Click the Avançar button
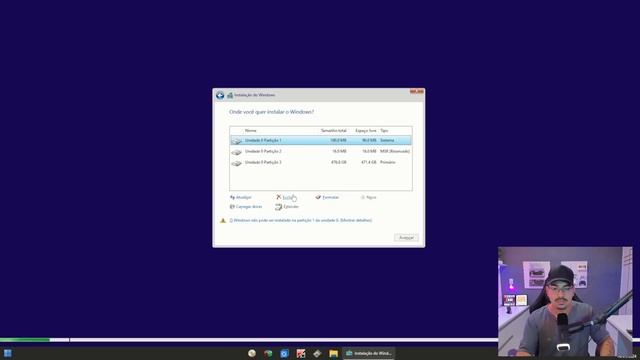Image resolution: width=640 pixels, height=360 pixels. pos(406,238)
